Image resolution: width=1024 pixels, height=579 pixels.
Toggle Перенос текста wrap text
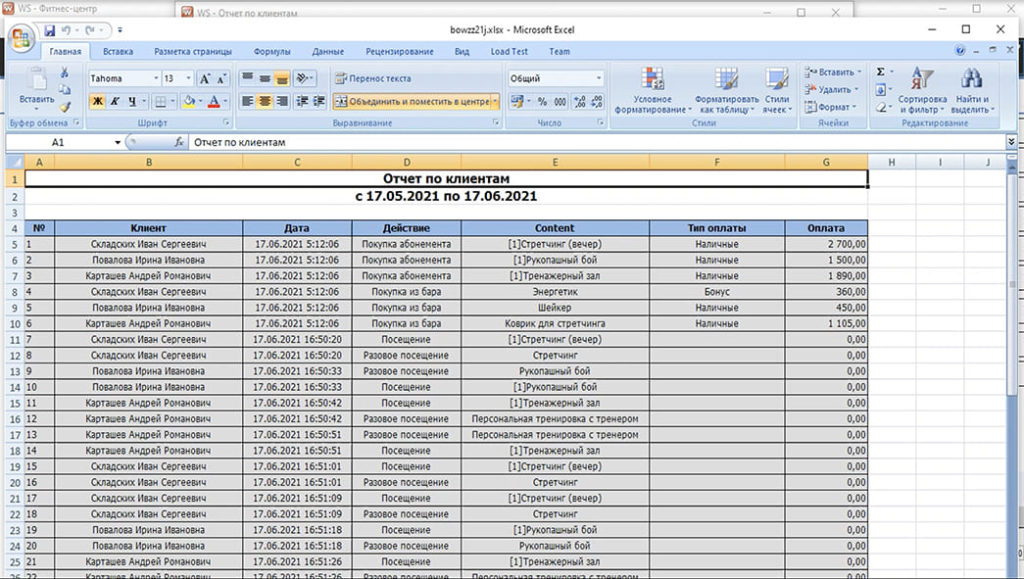(x=373, y=78)
